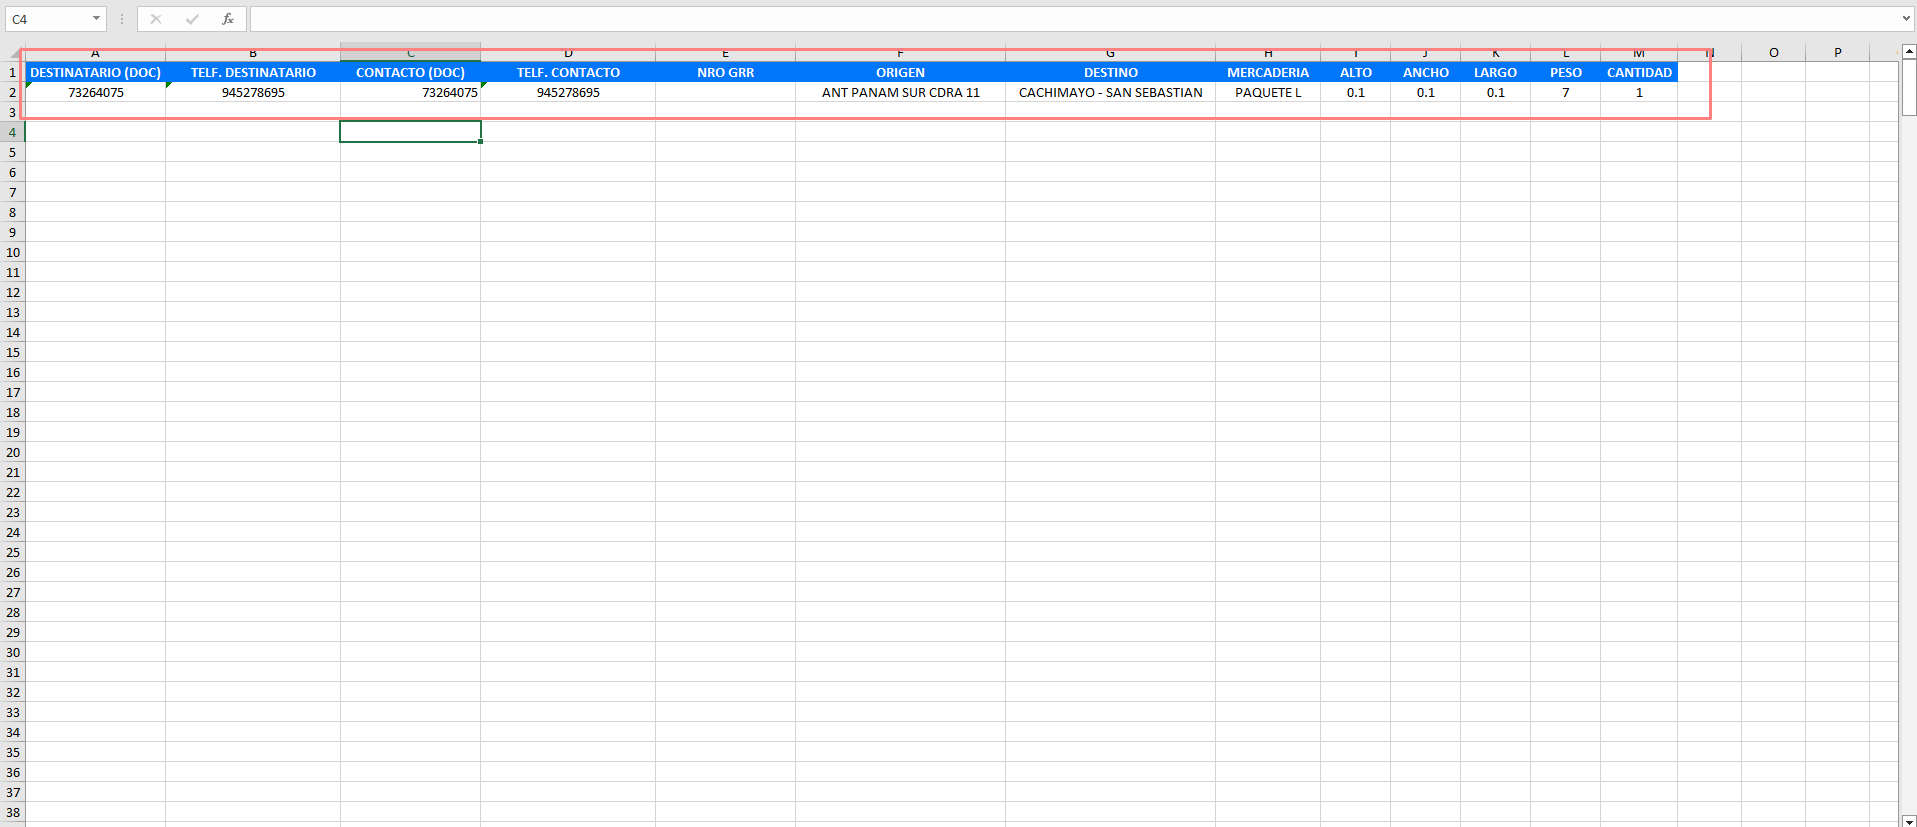Image resolution: width=1917 pixels, height=827 pixels.
Task: Click the Insert Function fx icon
Action: [228, 19]
